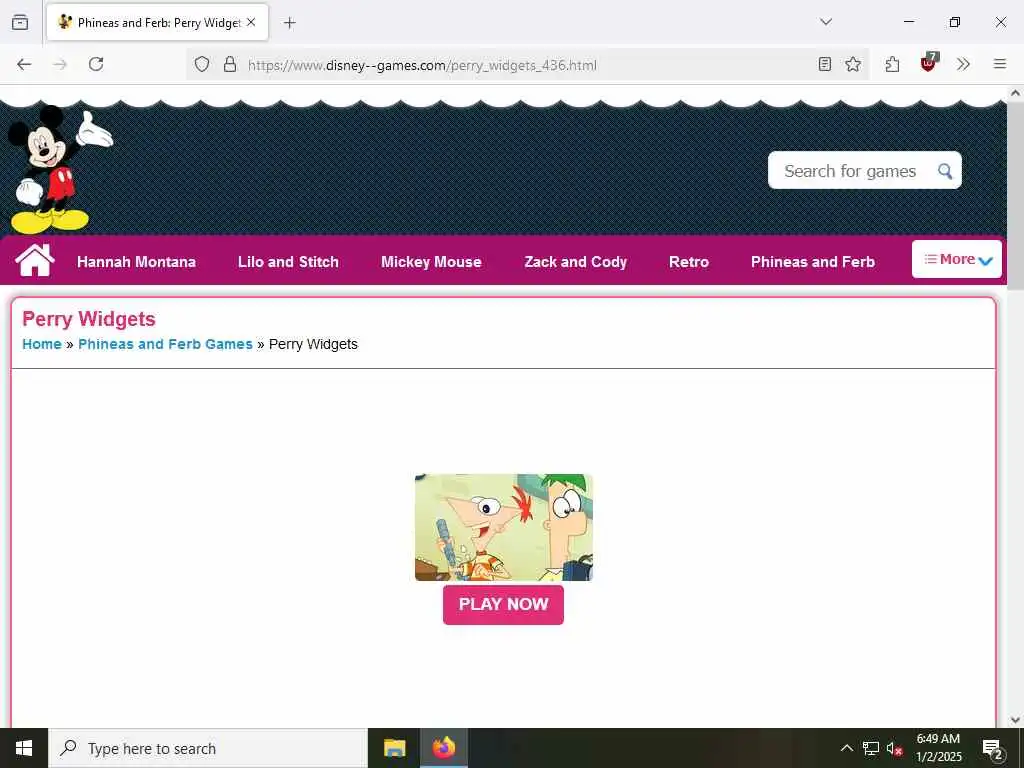
Task: Open Hannah Montana games category
Action: 136,262
